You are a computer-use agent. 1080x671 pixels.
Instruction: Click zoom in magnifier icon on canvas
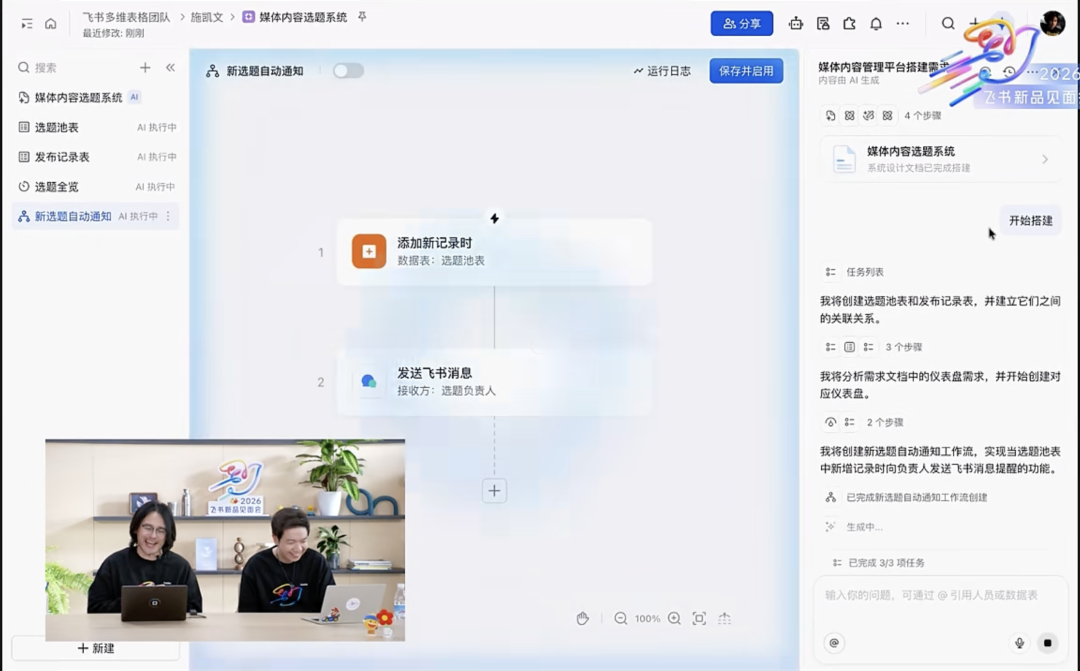674,619
